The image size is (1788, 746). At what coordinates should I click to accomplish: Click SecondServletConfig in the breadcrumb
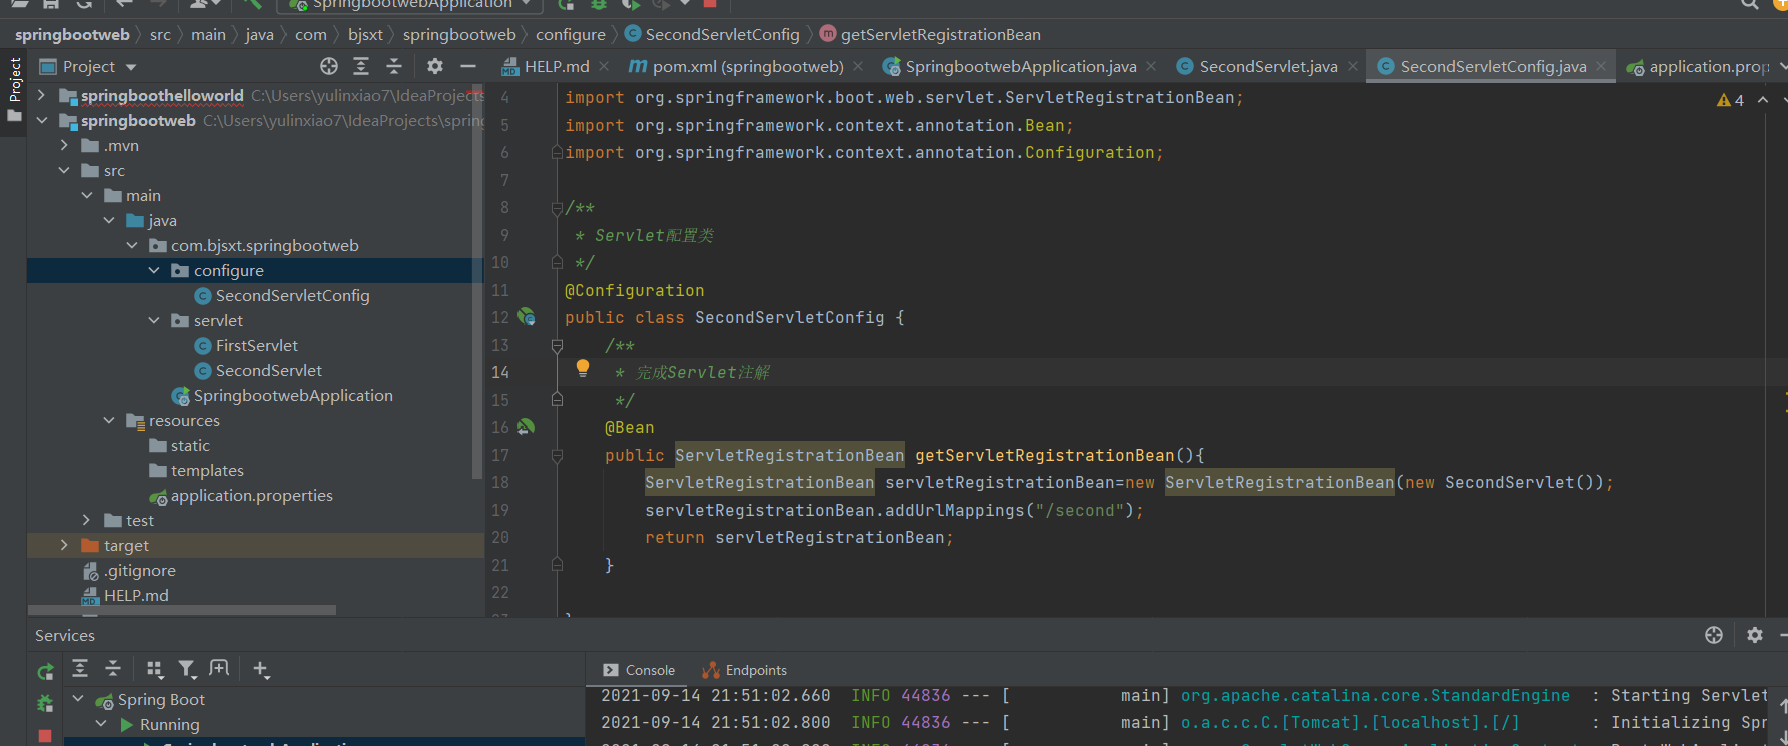[x=712, y=34]
